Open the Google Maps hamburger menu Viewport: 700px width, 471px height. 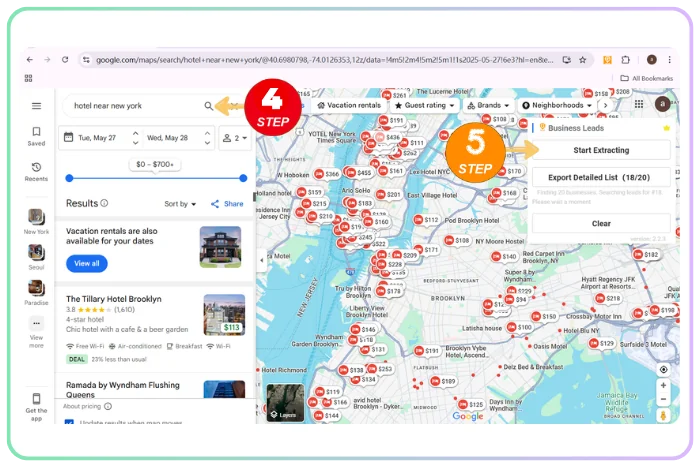[37, 106]
